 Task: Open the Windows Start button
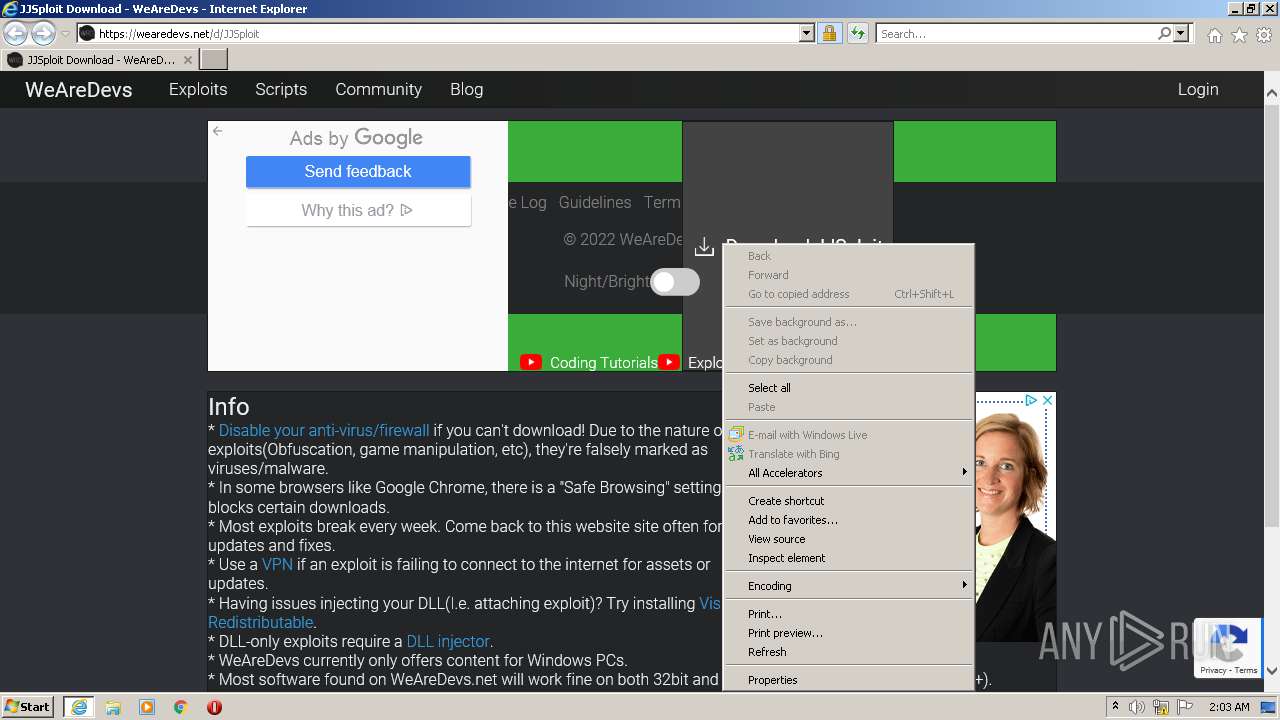click(x=28, y=707)
